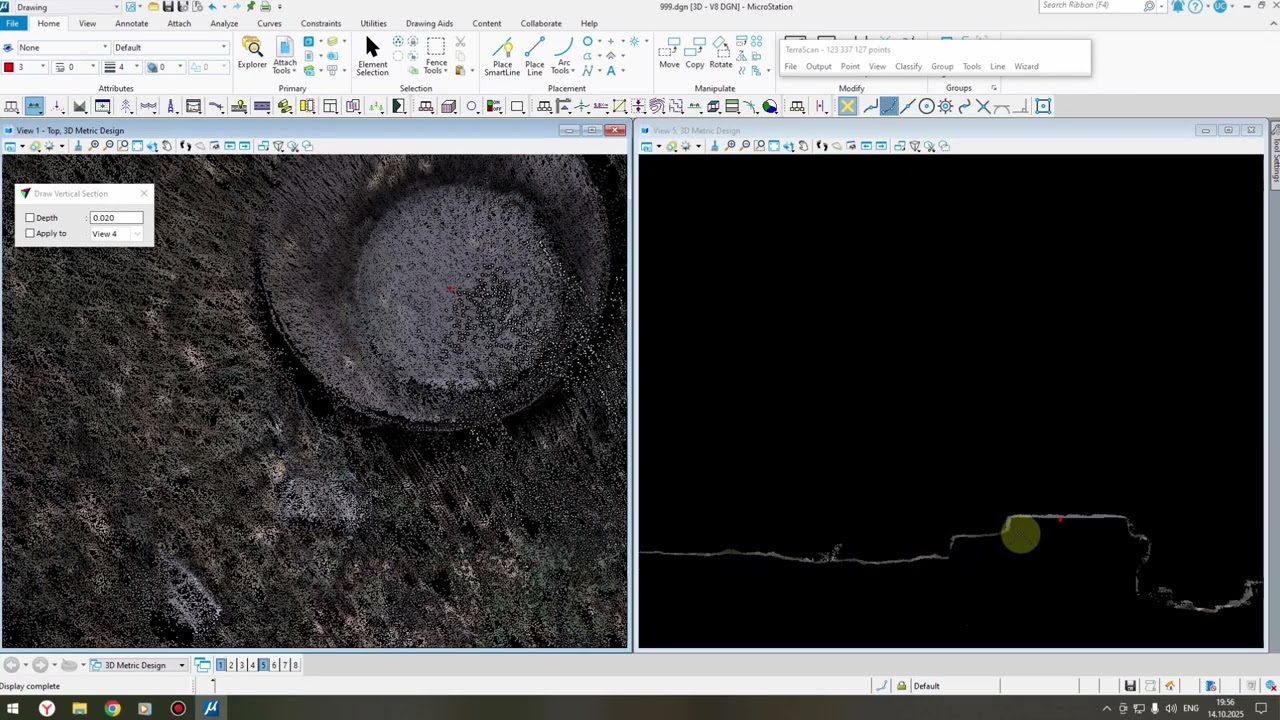Open the Help question mark icon
The image size is (1280, 720).
[1195, 6]
